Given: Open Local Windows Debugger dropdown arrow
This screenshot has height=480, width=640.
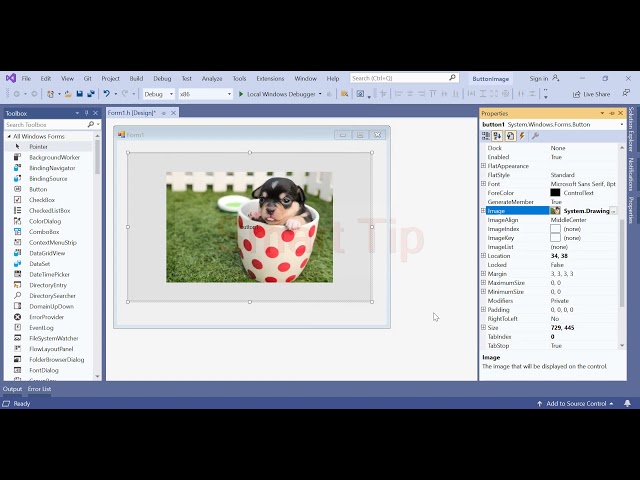Looking at the screenshot, I should (x=320, y=94).
